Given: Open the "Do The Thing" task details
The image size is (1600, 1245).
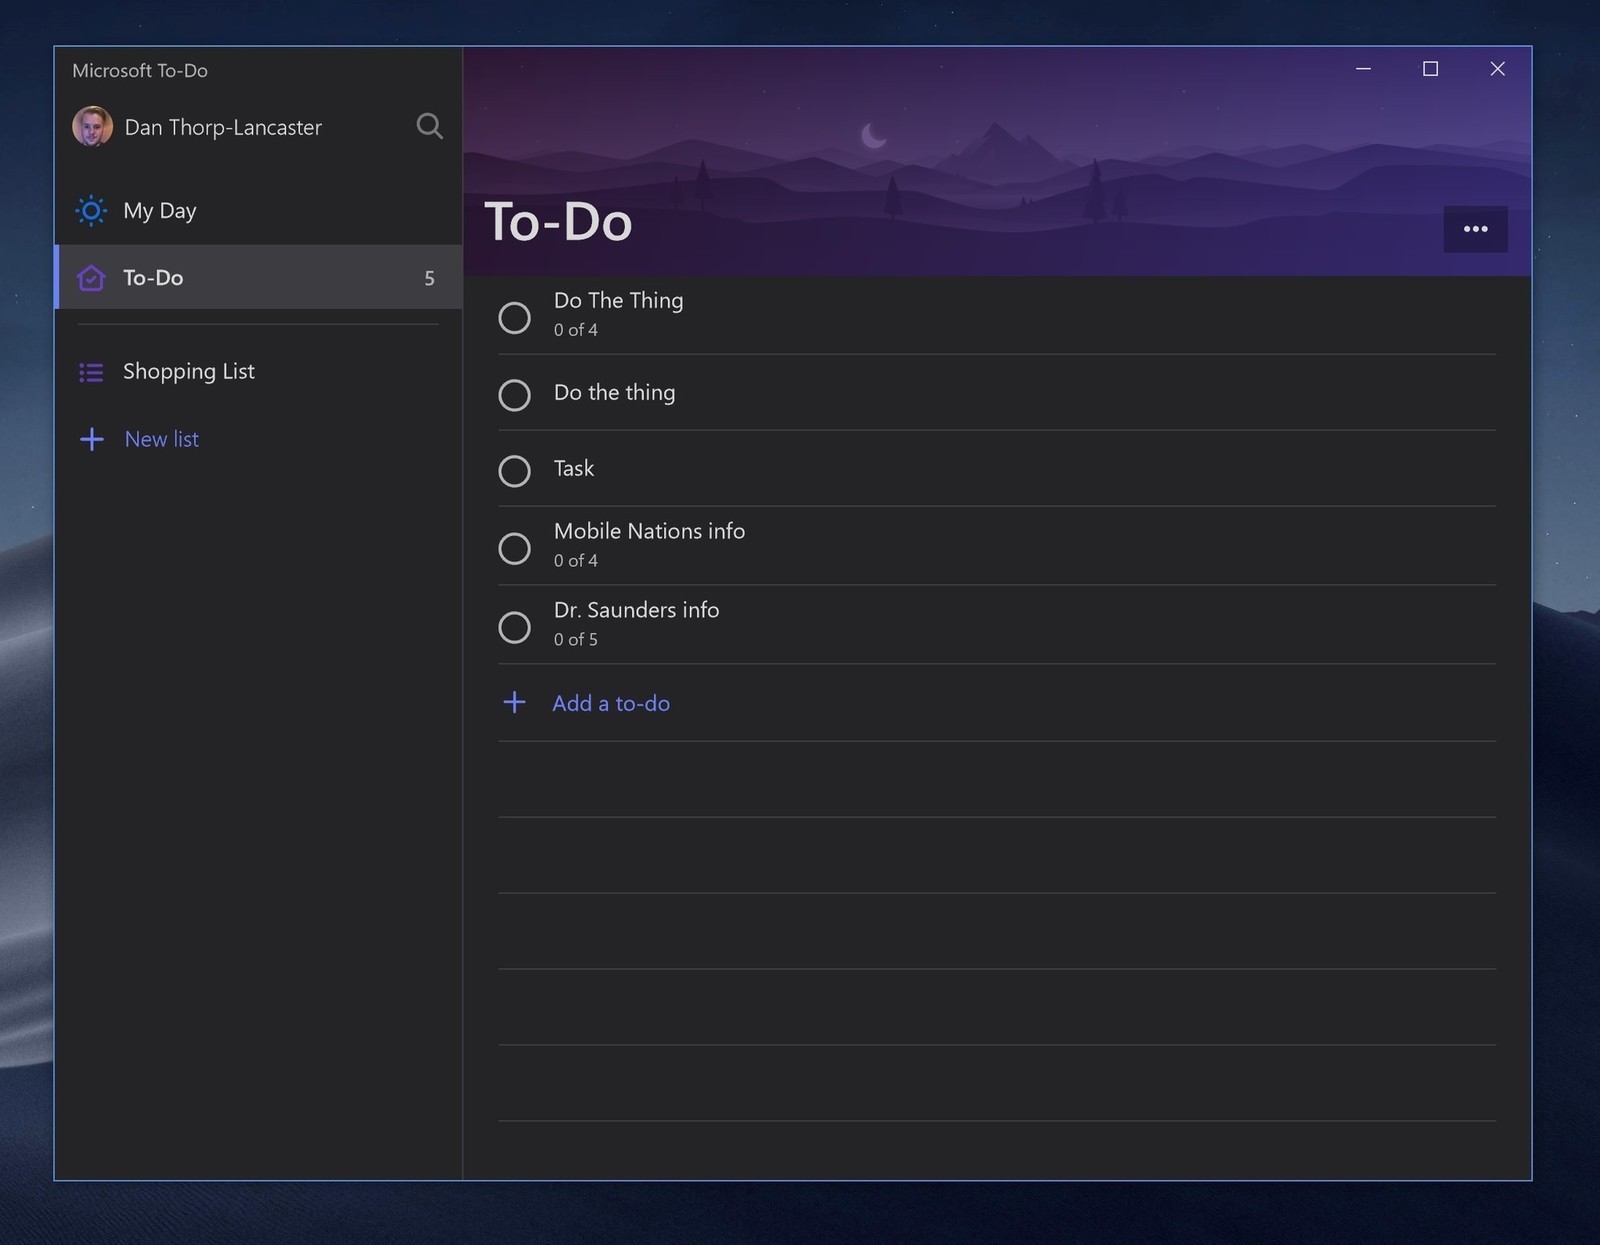Looking at the screenshot, I should tap(997, 315).
